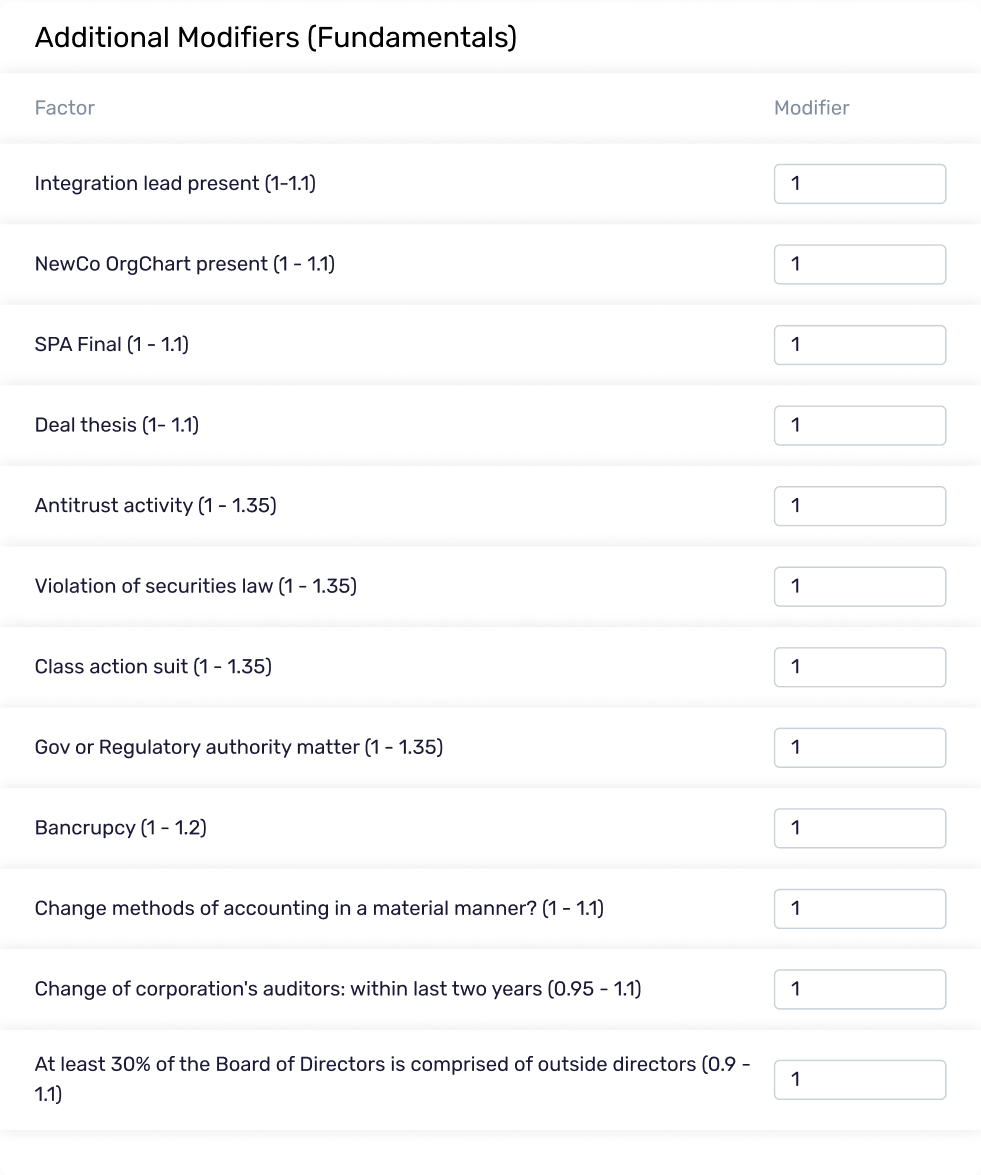The height and width of the screenshot is (1175, 981).
Task: Click the Class action suit modifier input
Action: 859,667
